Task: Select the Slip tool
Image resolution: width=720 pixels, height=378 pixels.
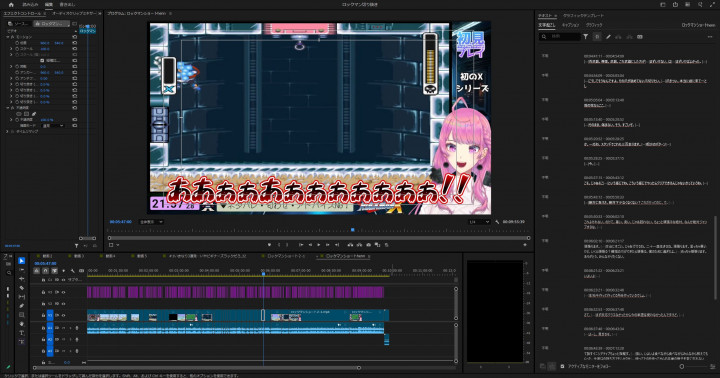Action: [x=22, y=297]
